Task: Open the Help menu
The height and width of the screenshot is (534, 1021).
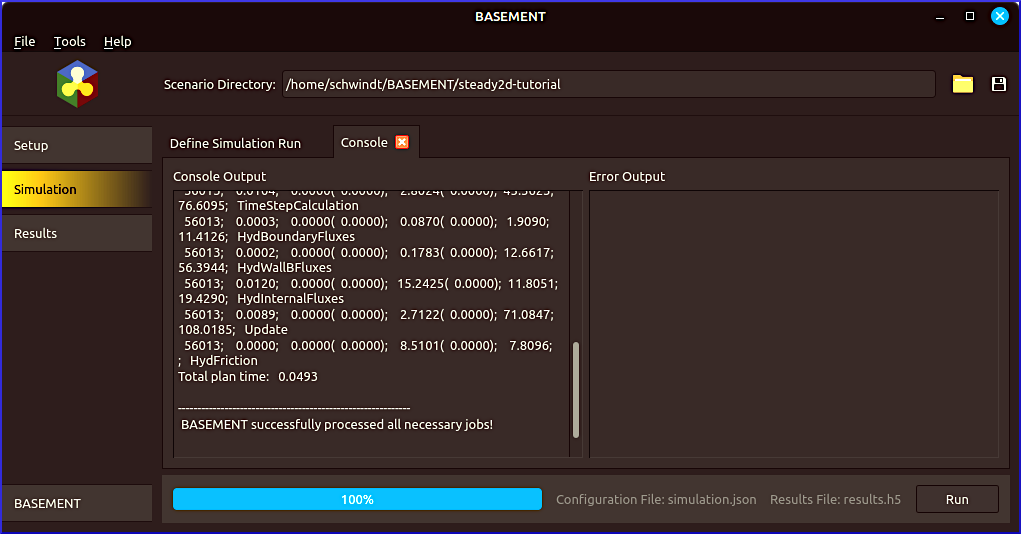Action: point(117,41)
